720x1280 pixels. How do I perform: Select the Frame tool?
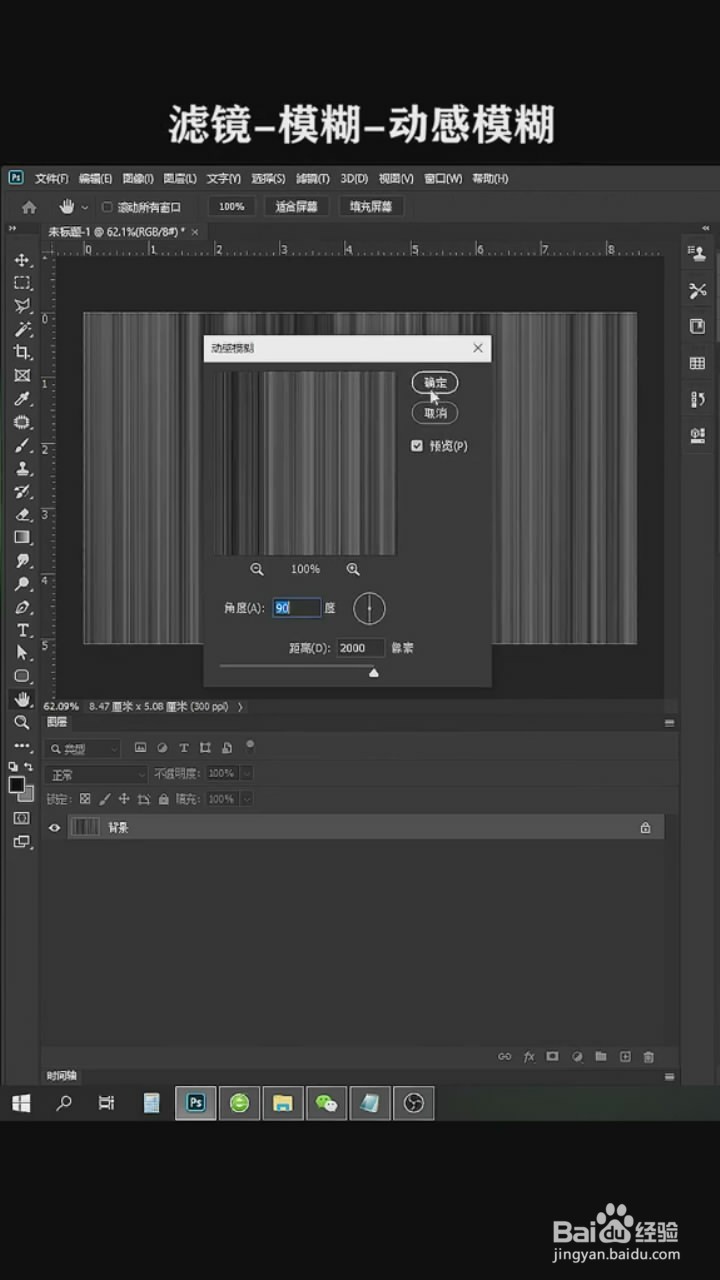coord(22,376)
